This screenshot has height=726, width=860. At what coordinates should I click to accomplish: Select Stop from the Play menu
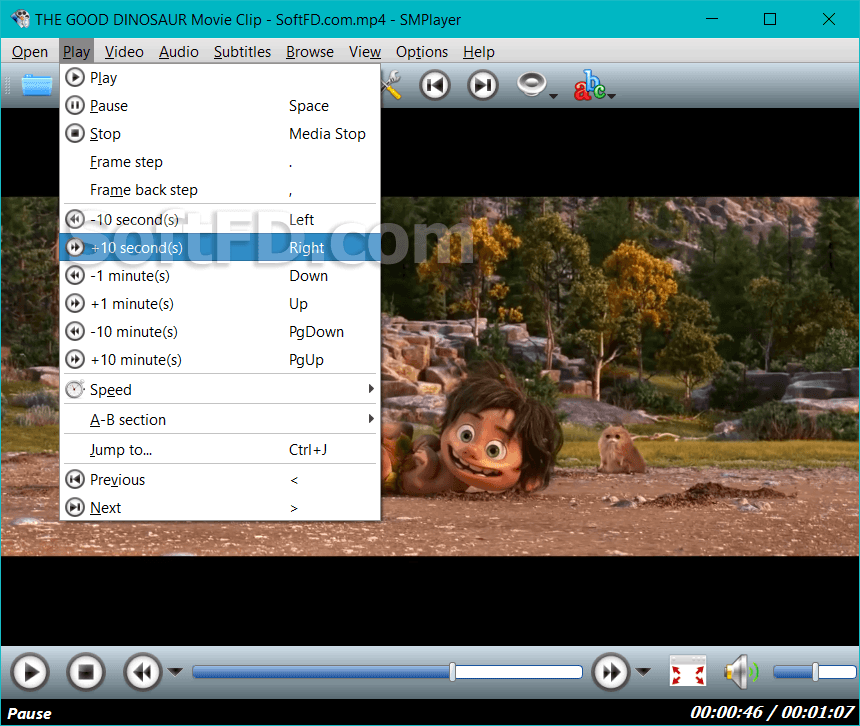click(x=220, y=134)
